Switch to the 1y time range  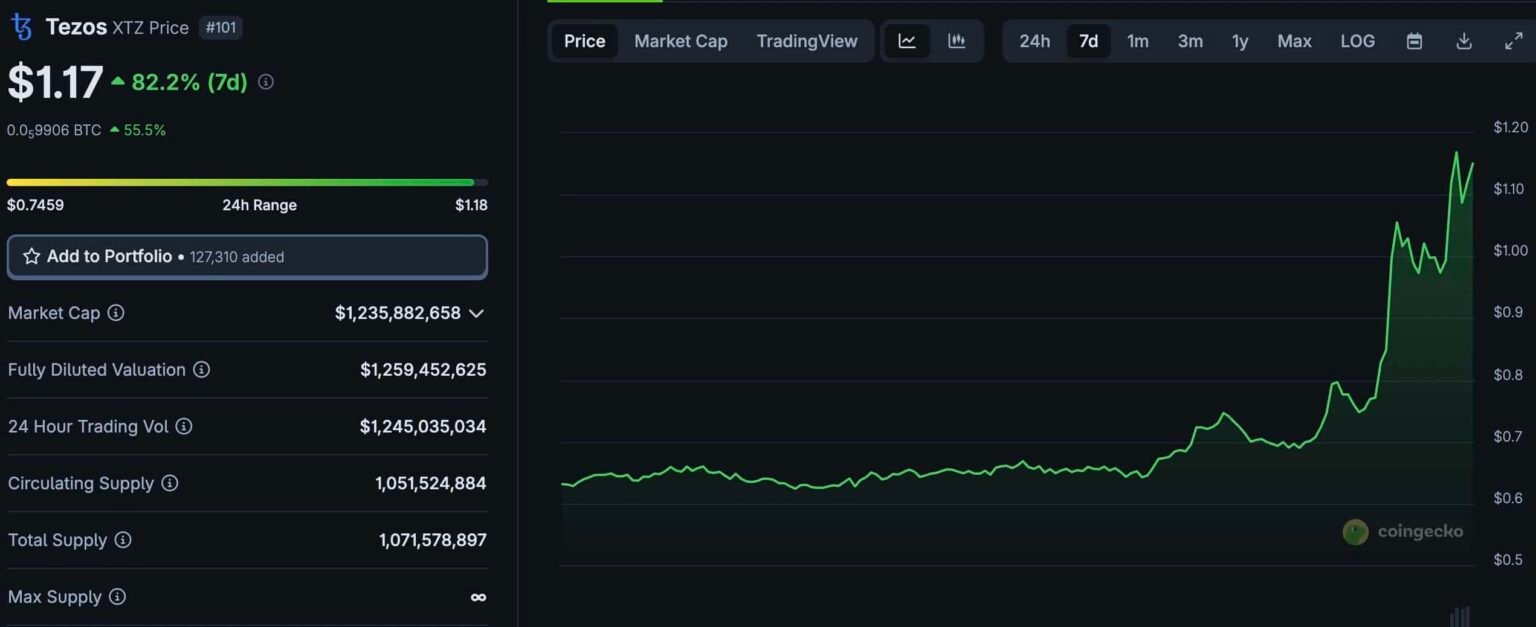click(1240, 41)
